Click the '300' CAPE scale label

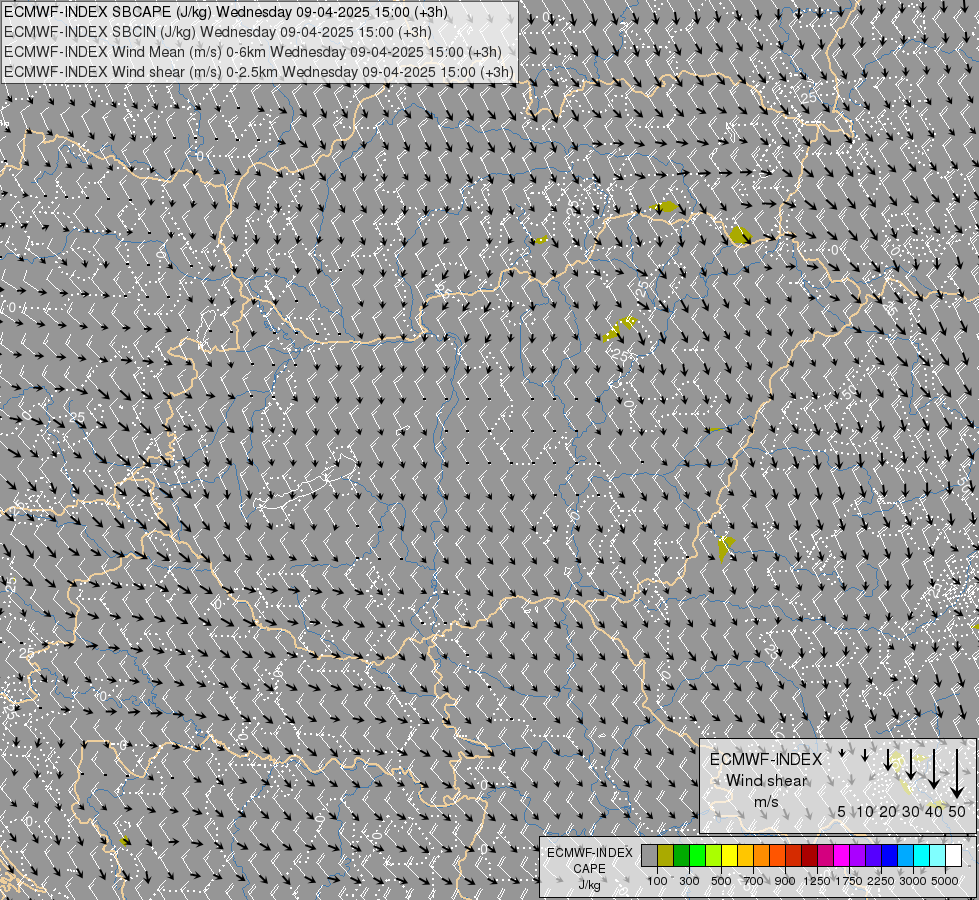pyautogui.click(x=689, y=881)
